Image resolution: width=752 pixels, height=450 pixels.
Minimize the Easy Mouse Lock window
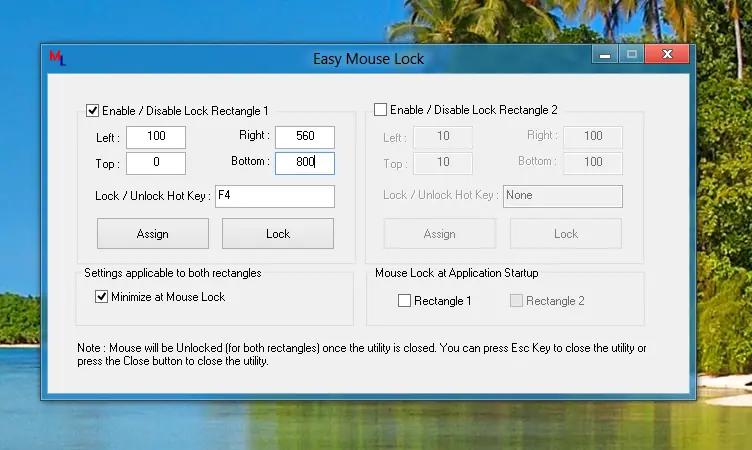pos(605,54)
